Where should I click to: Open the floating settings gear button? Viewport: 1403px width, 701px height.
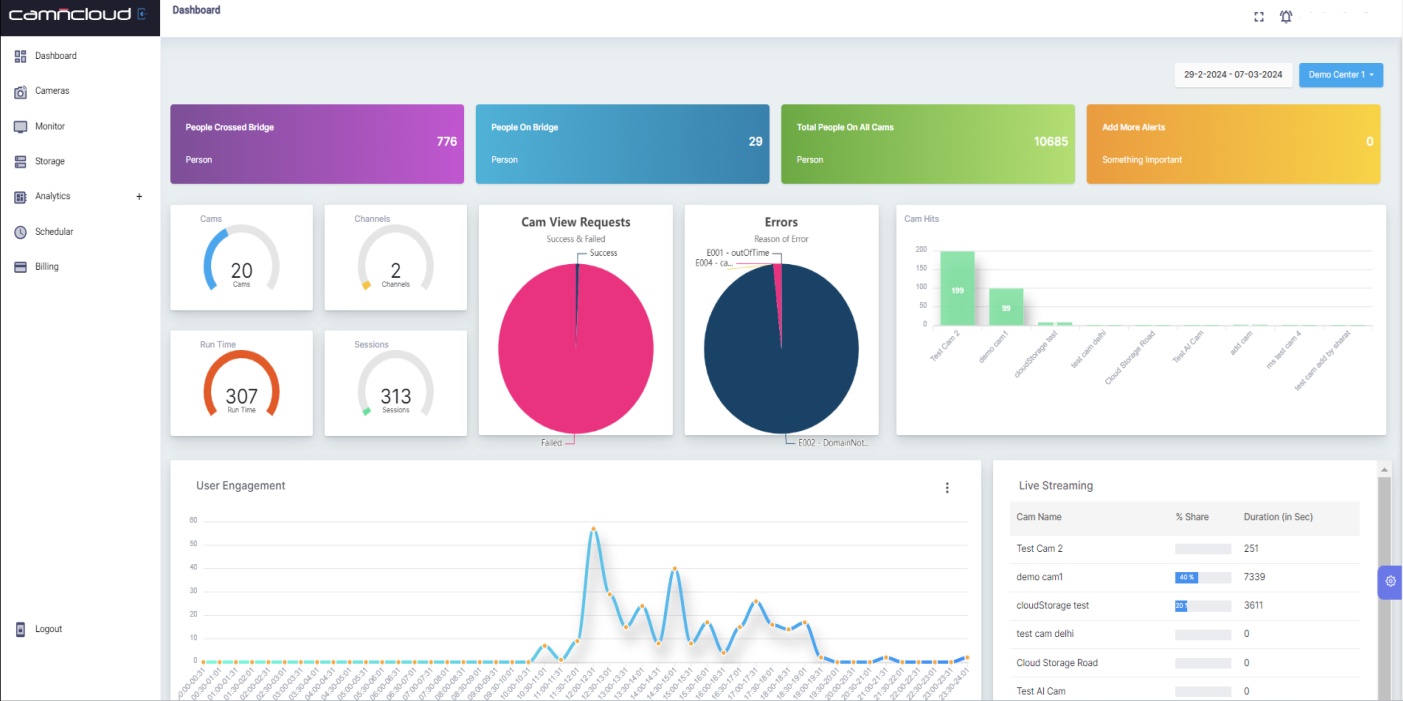(1390, 582)
